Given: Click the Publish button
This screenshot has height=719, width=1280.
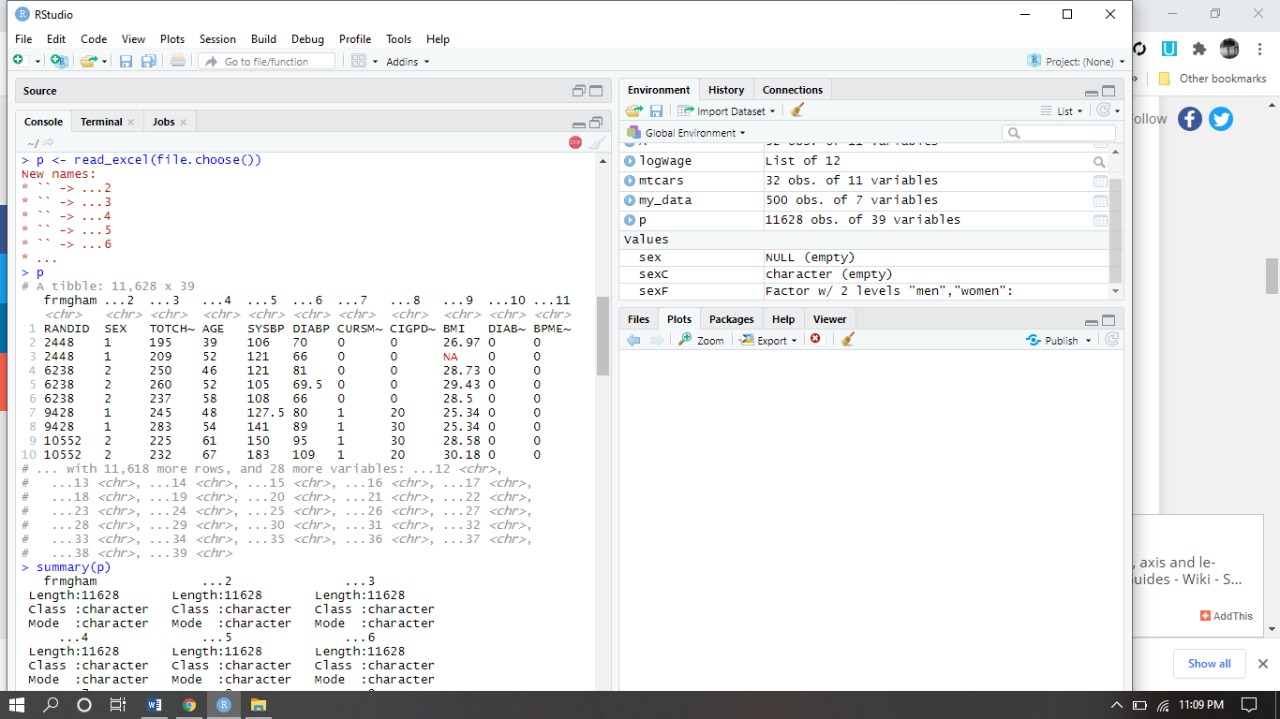Looking at the screenshot, I should [1059, 340].
